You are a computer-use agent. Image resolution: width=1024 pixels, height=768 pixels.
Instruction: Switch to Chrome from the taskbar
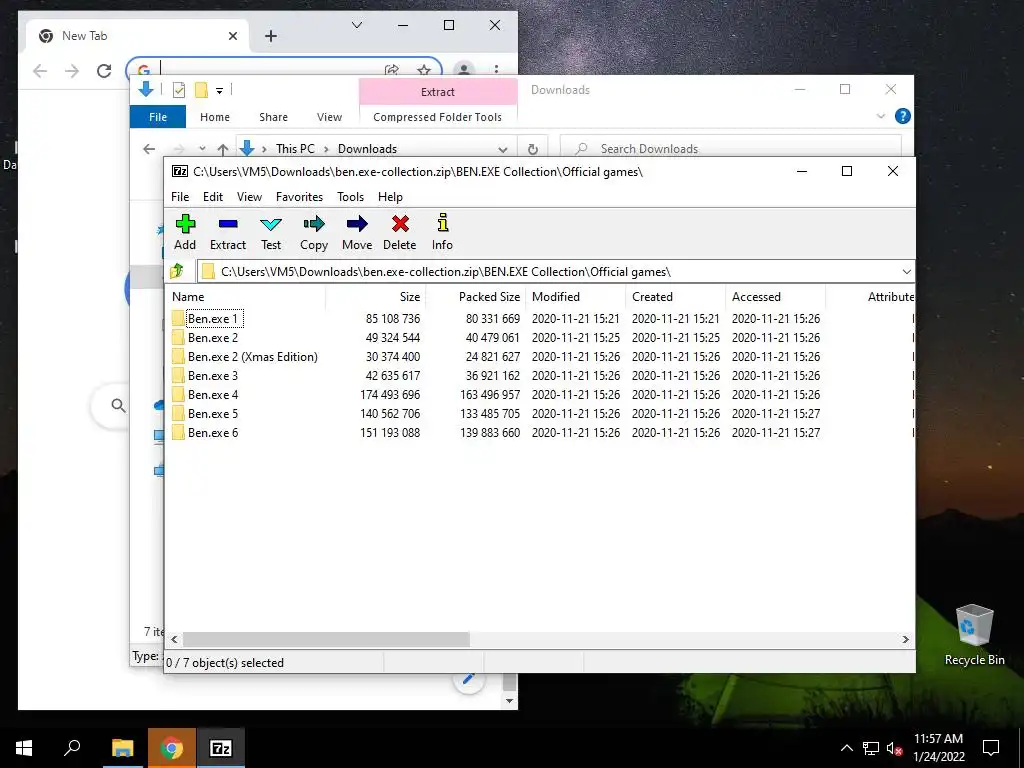171,748
